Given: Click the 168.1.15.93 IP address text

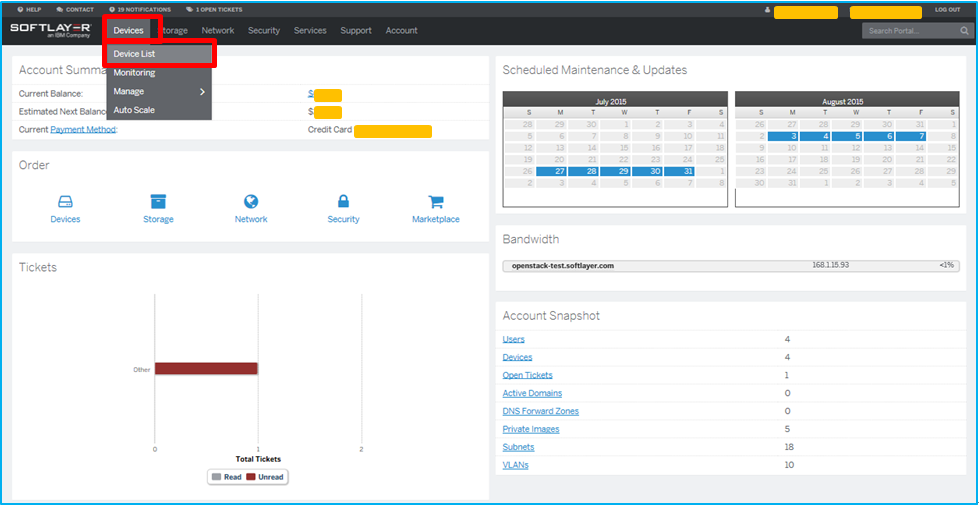Looking at the screenshot, I should (830, 265).
